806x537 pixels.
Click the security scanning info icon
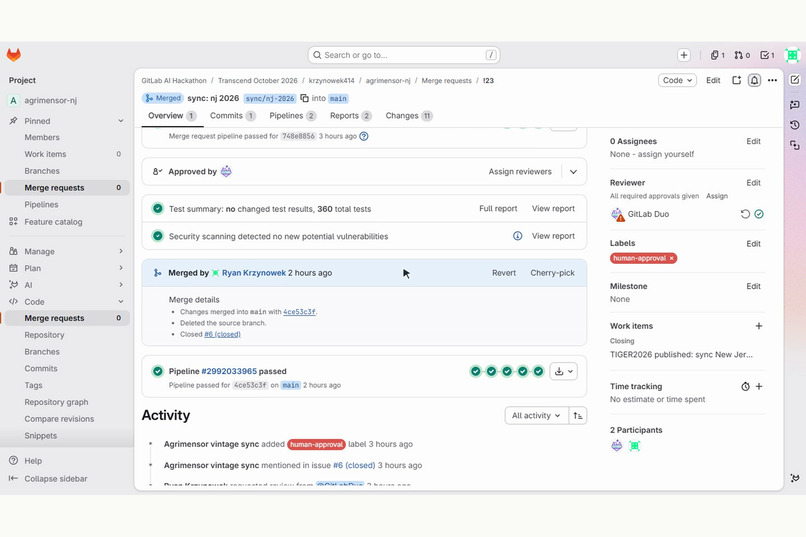518,236
